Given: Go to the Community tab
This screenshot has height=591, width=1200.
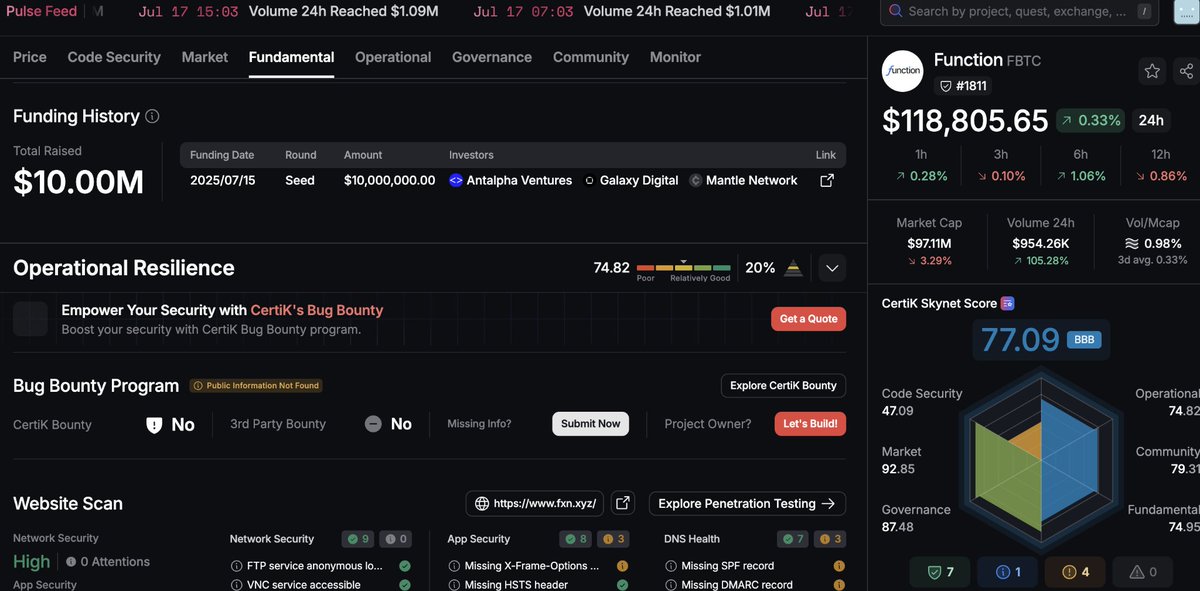Looking at the screenshot, I should click(591, 57).
